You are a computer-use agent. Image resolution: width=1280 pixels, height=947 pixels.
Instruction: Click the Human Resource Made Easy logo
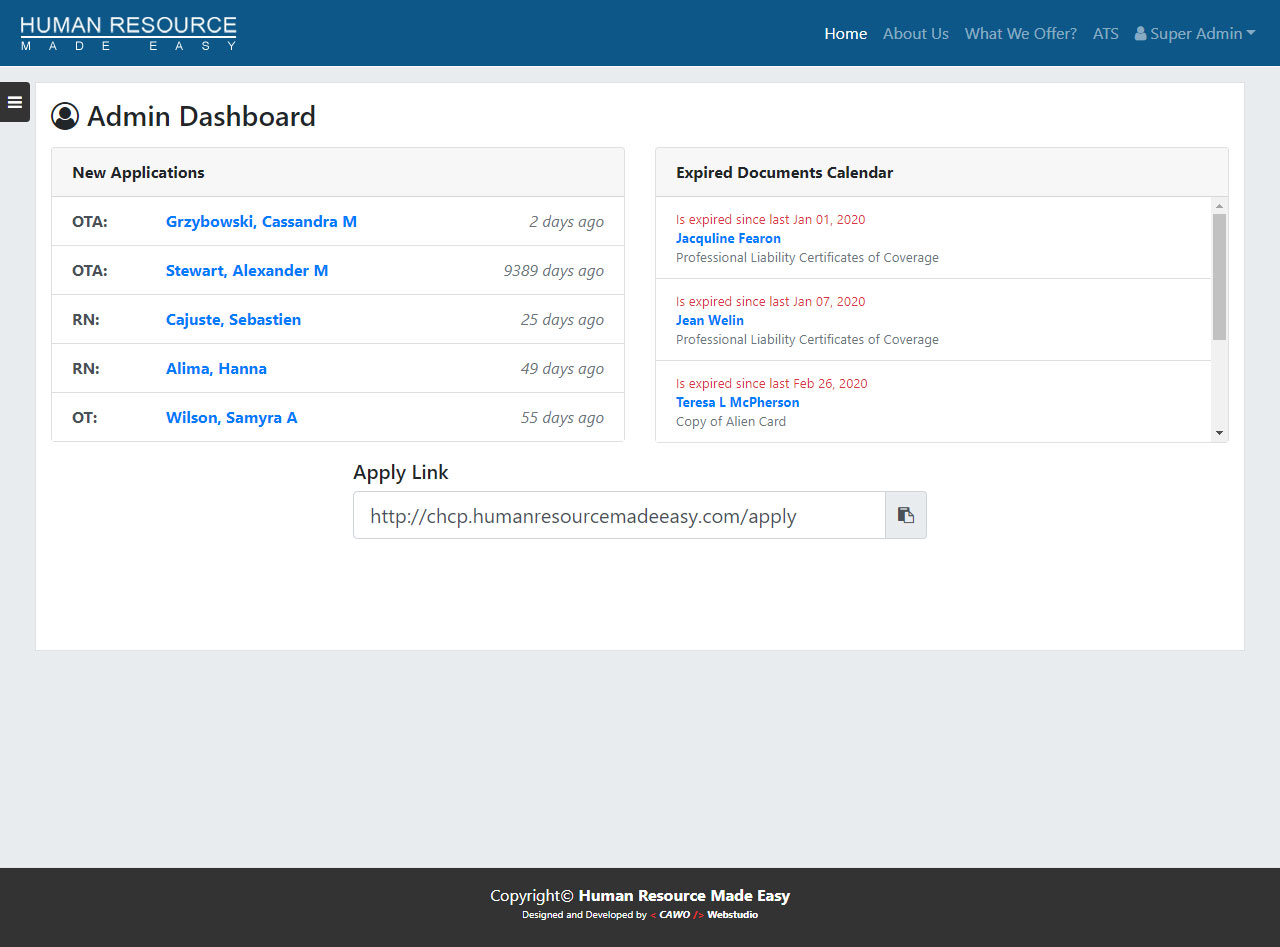[129, 33]
